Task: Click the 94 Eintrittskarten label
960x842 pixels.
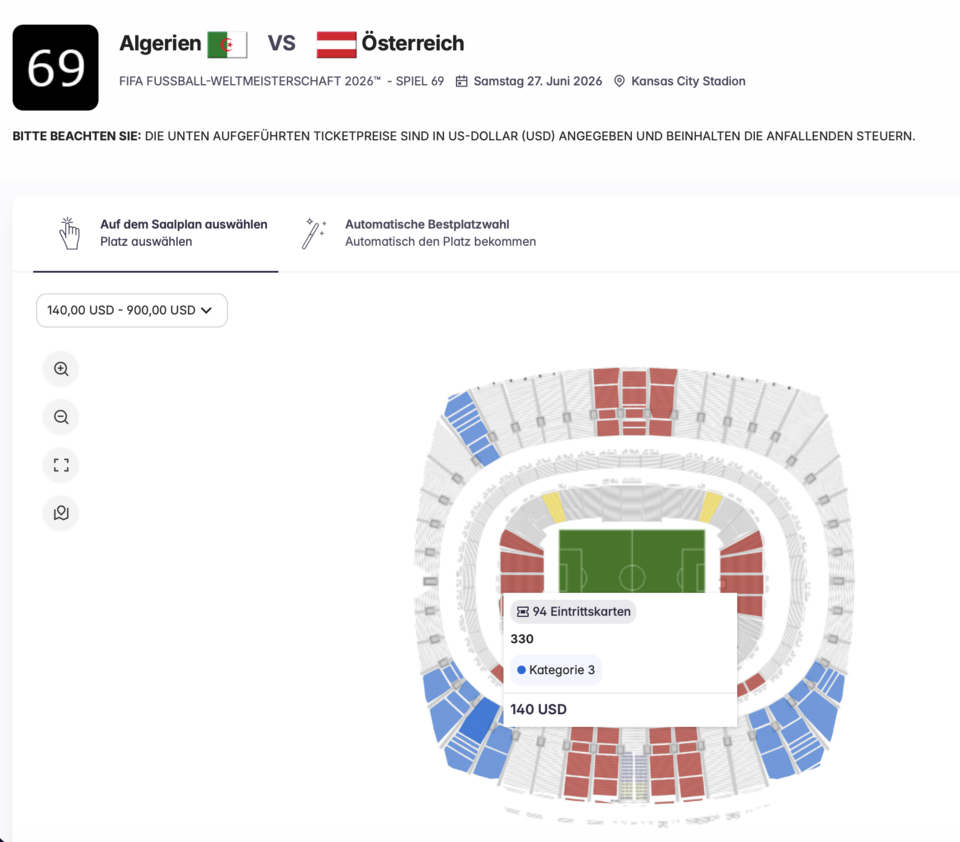Action: [571, 611]
